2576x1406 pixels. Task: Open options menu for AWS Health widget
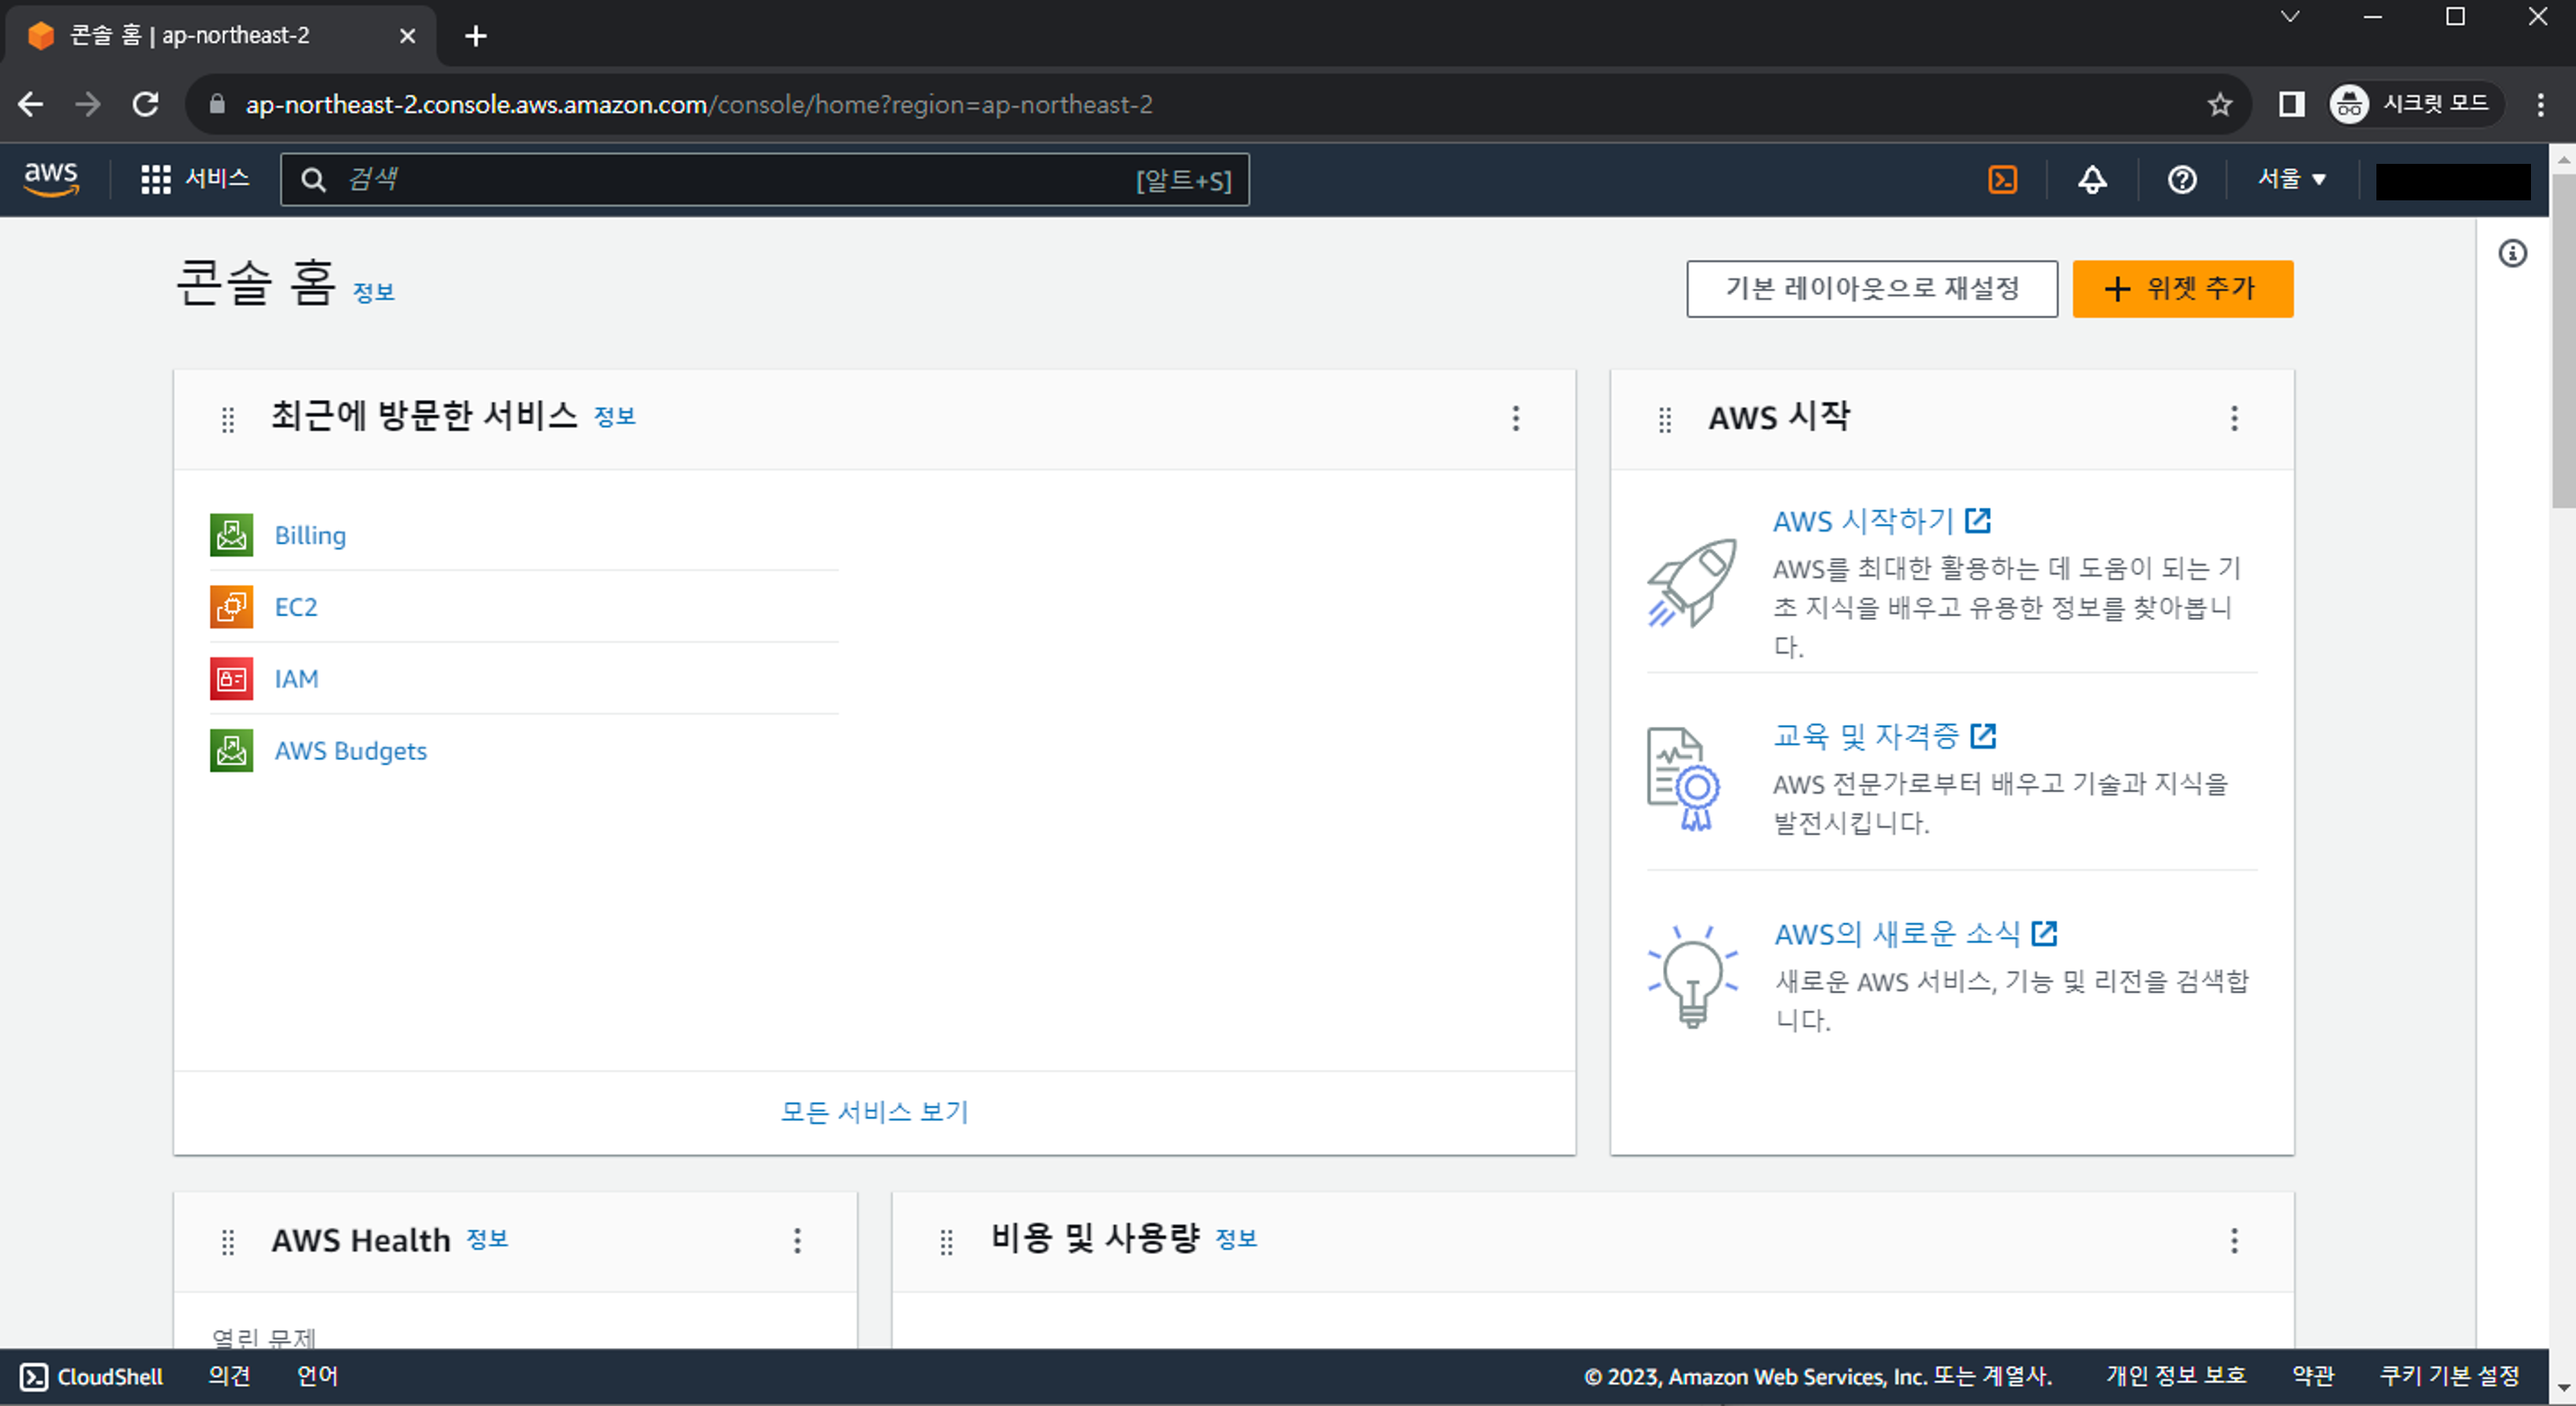point(797,1241)
